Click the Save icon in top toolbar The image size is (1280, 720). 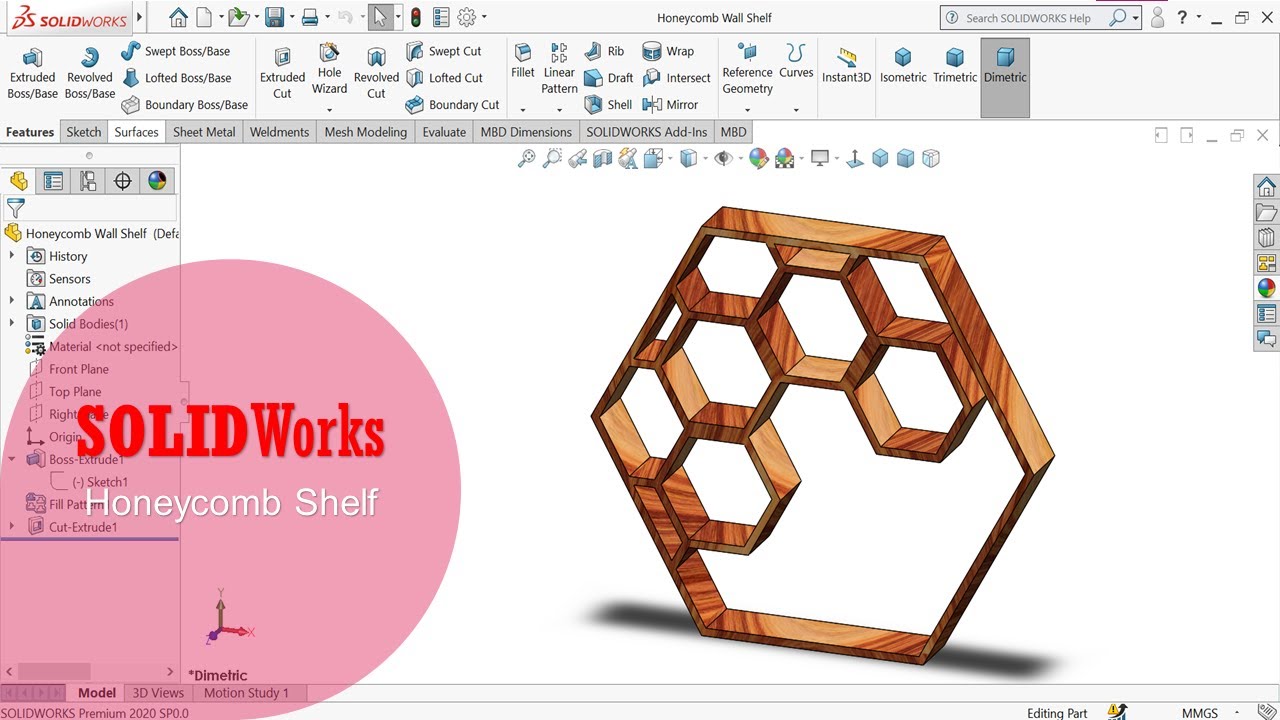pos(273,17)
